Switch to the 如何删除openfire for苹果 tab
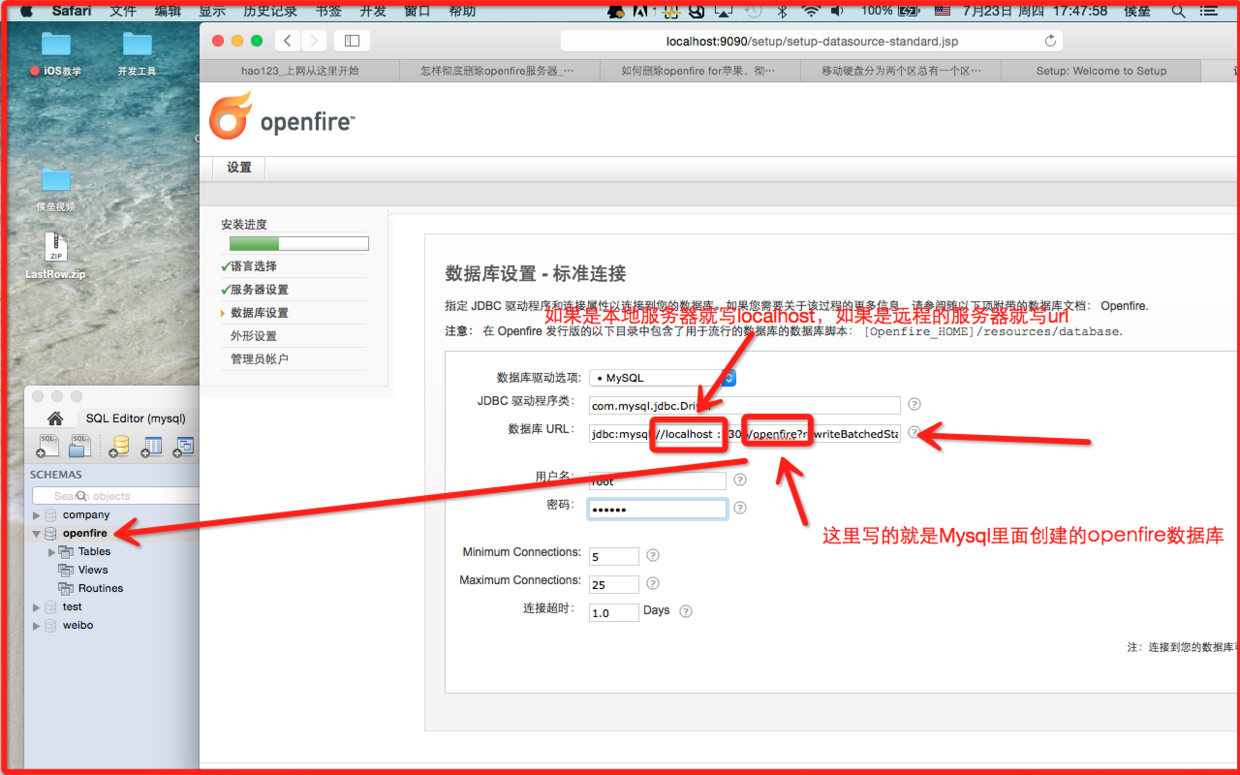This screenshot has width=1240, height=775. click(x=699, y=71)
